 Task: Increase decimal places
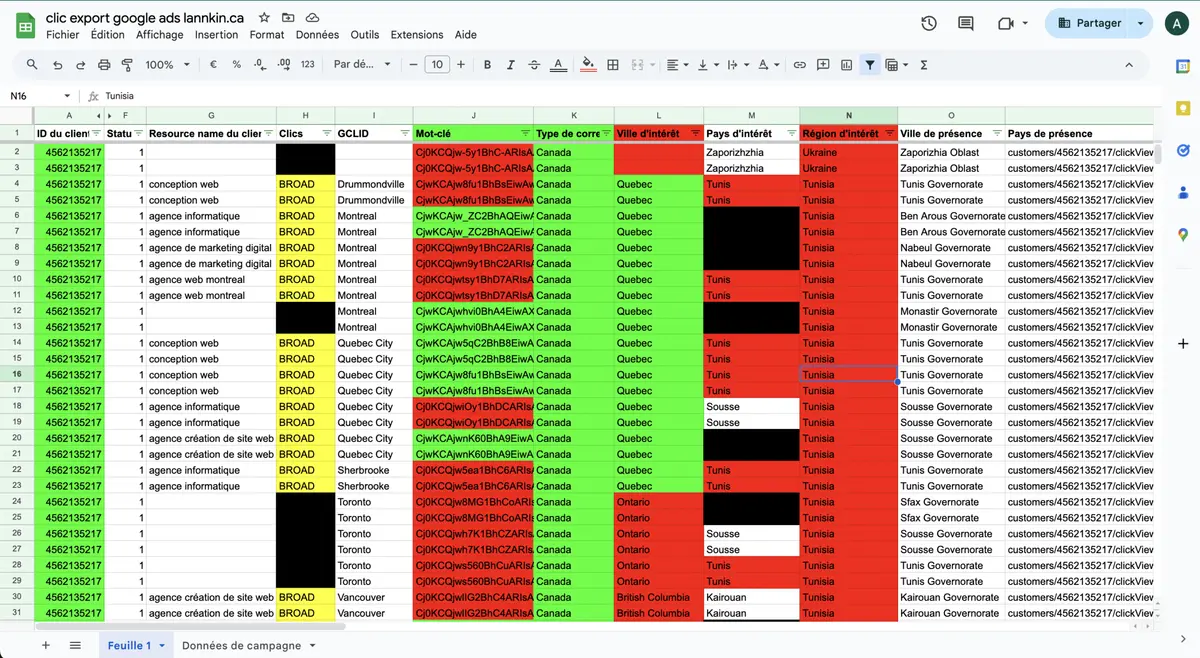tap(284, 65)
